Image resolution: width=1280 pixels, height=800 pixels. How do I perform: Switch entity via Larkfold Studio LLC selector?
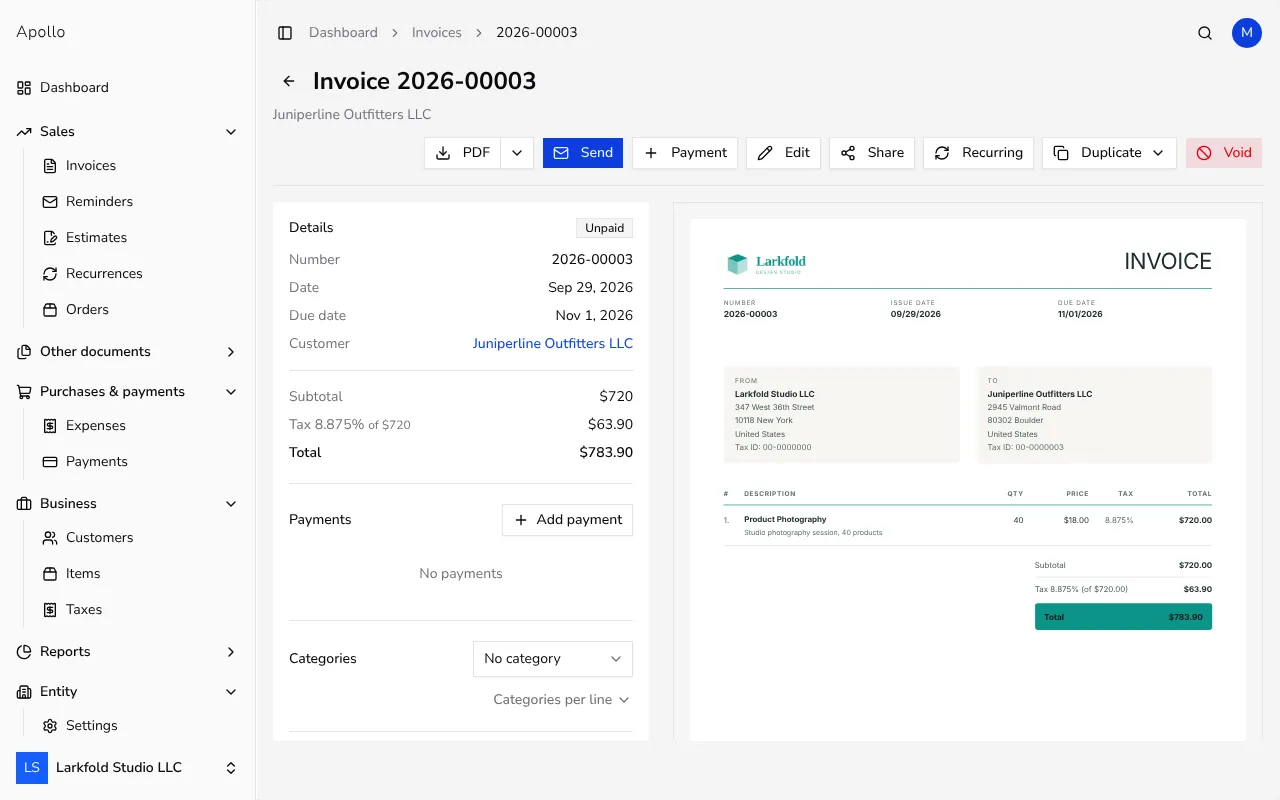pos(127,768)
